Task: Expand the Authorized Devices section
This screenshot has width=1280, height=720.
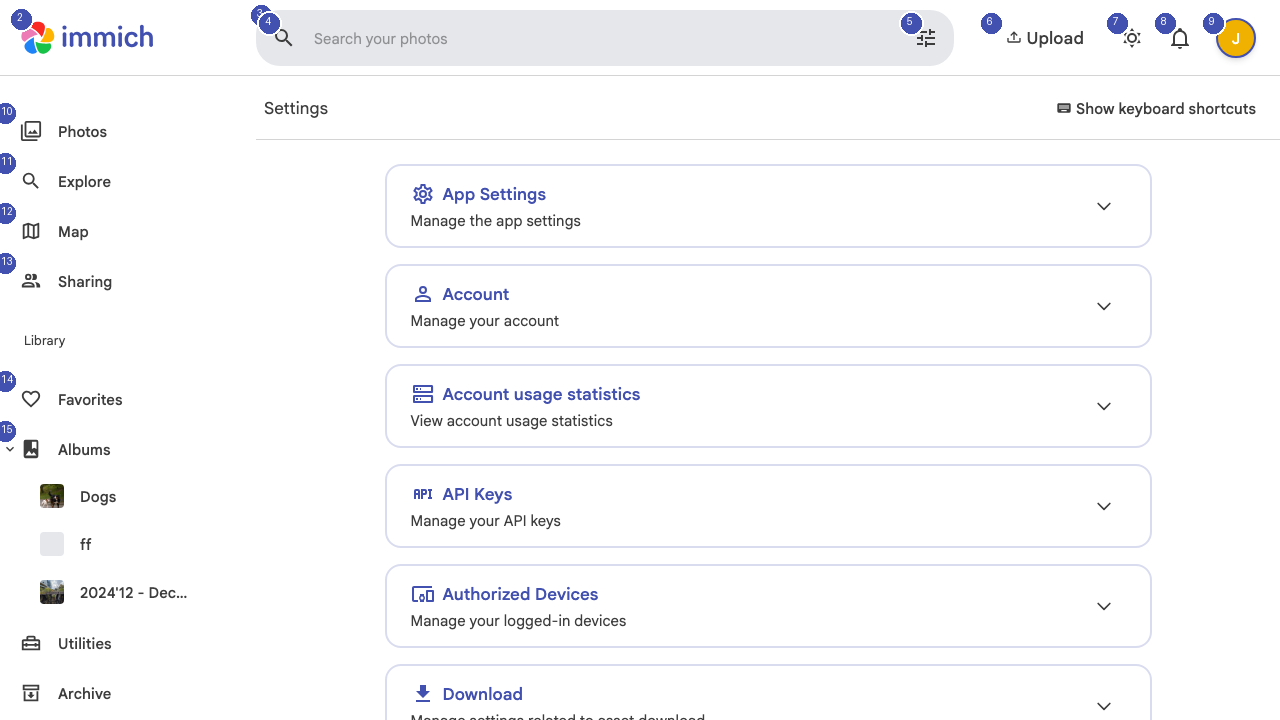Action: pos(1104,606)
